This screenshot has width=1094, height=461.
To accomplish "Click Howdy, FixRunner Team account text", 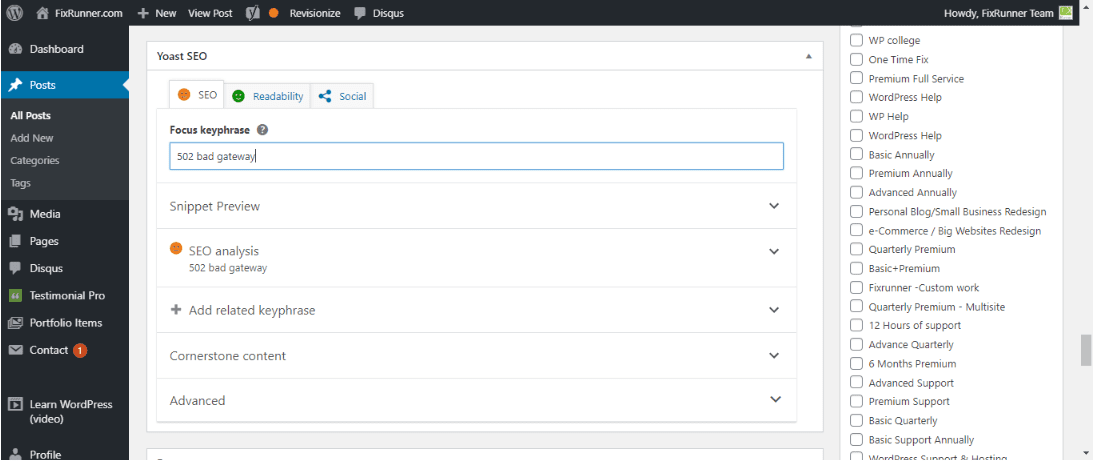I will click(998, 13).
